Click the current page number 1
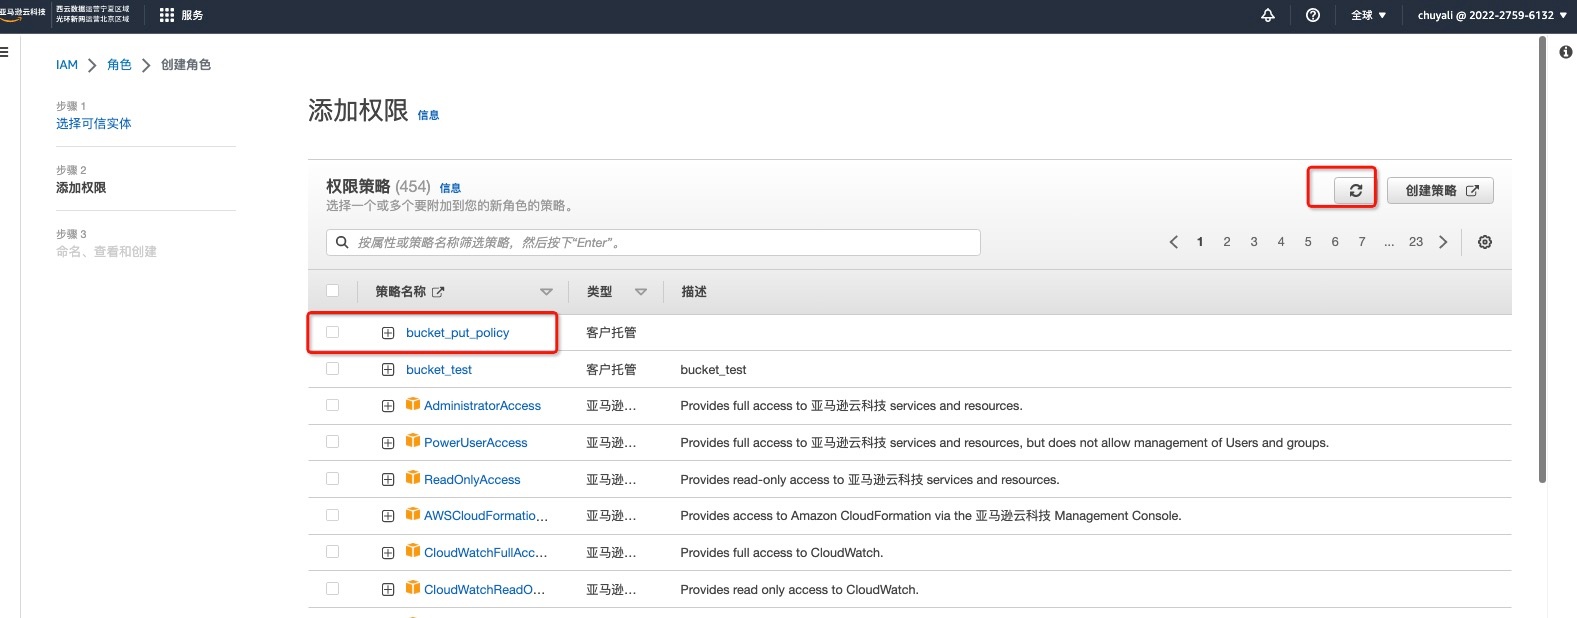Image resolution: width=1577 pixels, height=618 pixels. tap(1200, 242)
